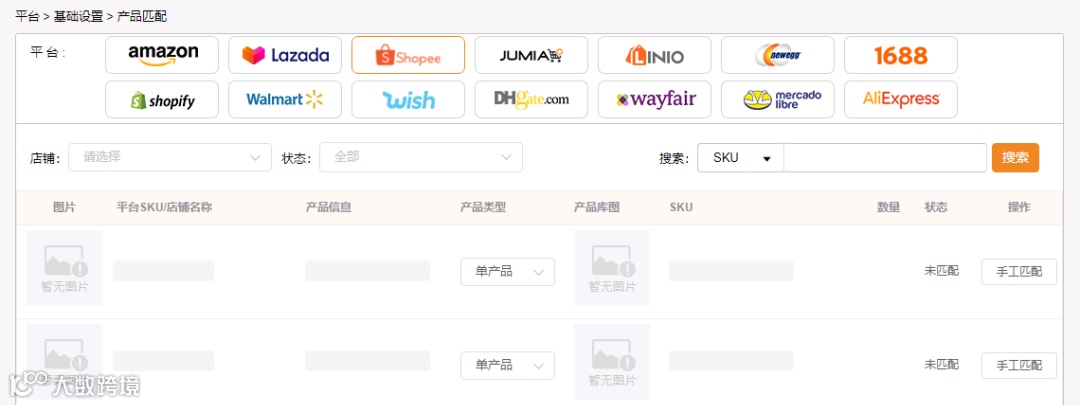Screen dimensions: 1080x405
Task: Click first row 产品库图 placeholder image
Action: point(612,268)
